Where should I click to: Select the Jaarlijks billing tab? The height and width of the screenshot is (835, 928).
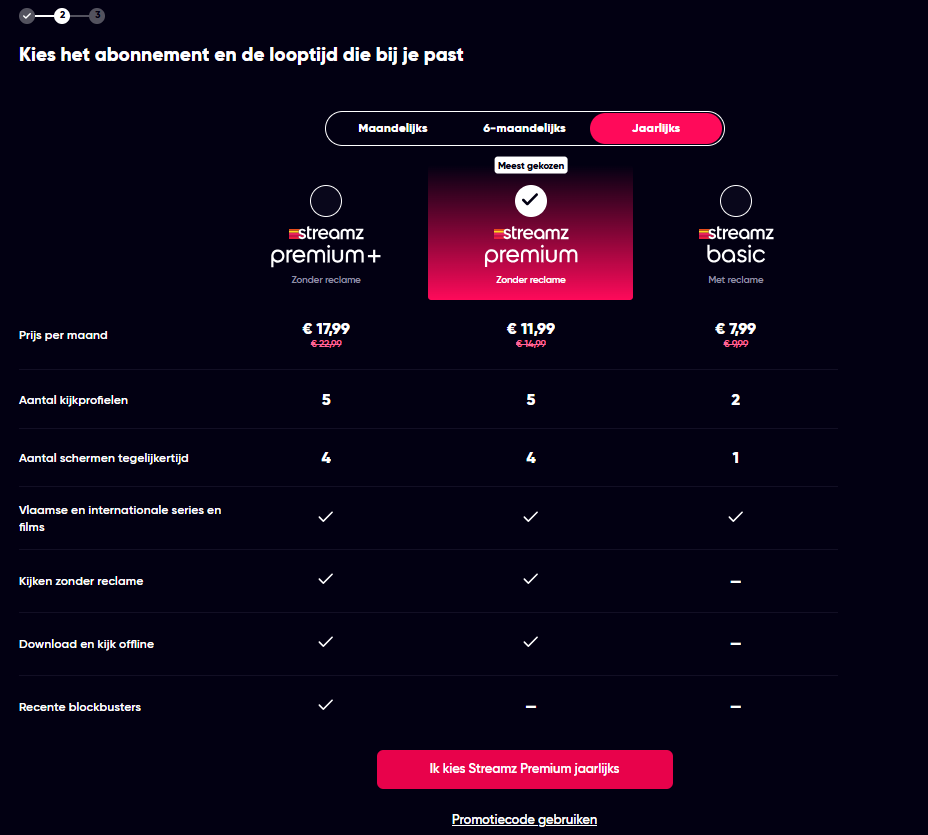[656, 129]
